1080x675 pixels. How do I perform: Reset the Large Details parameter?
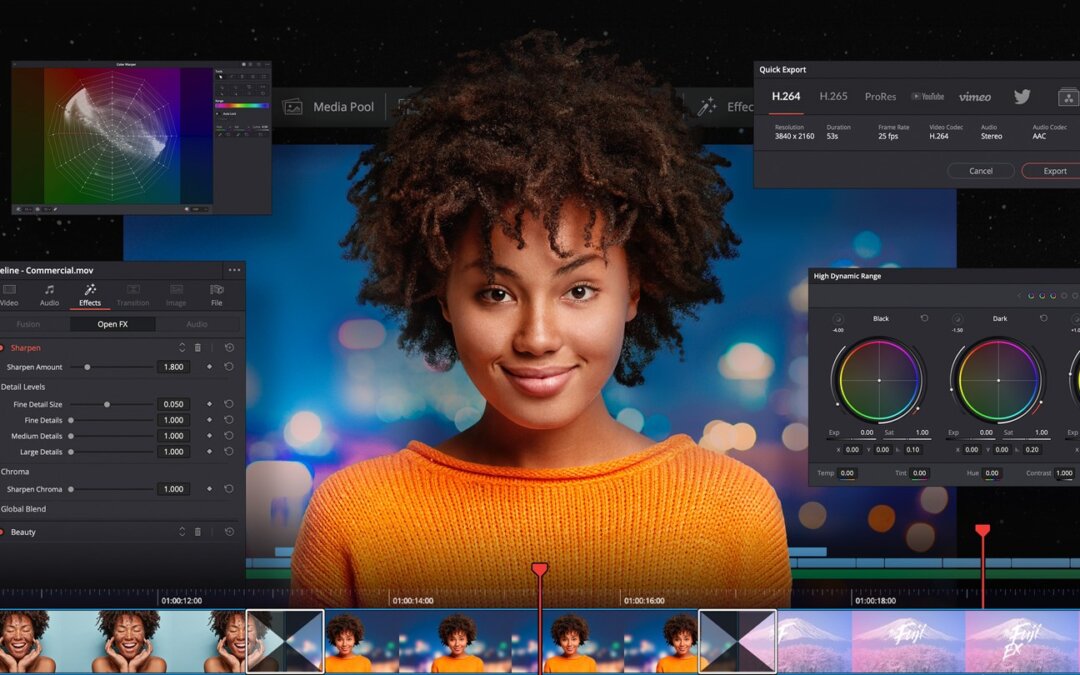click(x=229, y=452)
